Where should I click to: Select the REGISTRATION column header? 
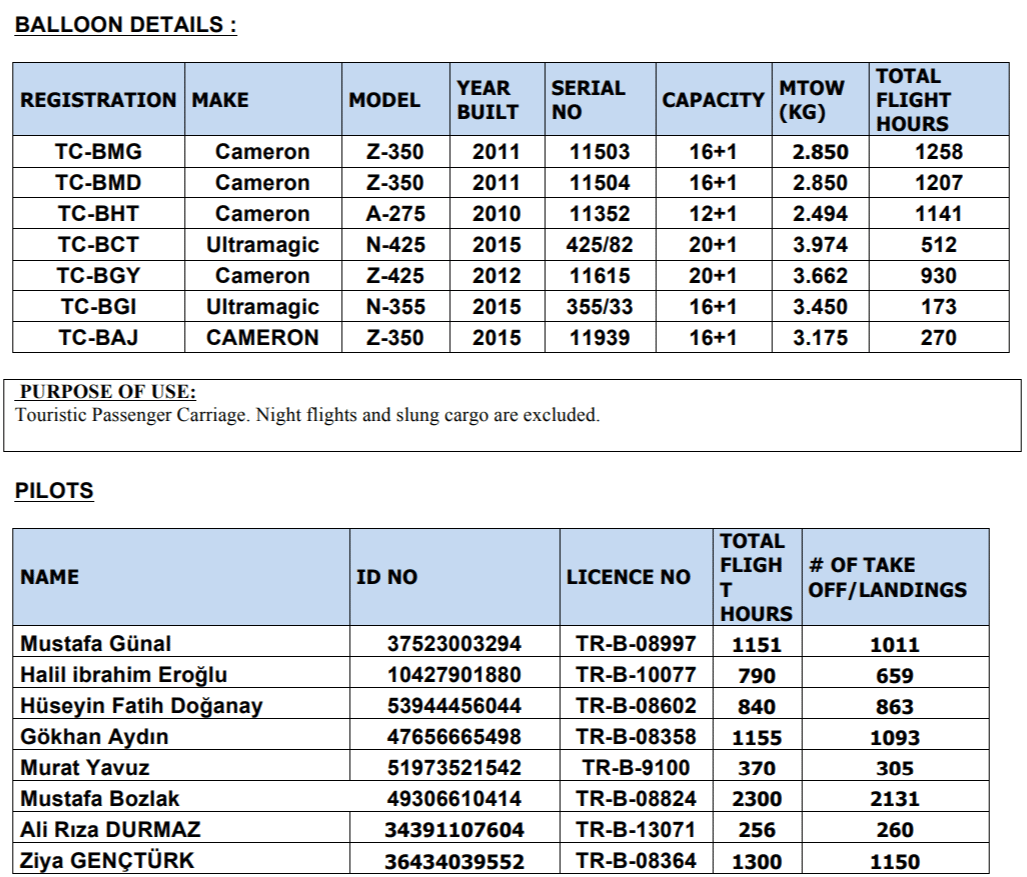point(98,100)
